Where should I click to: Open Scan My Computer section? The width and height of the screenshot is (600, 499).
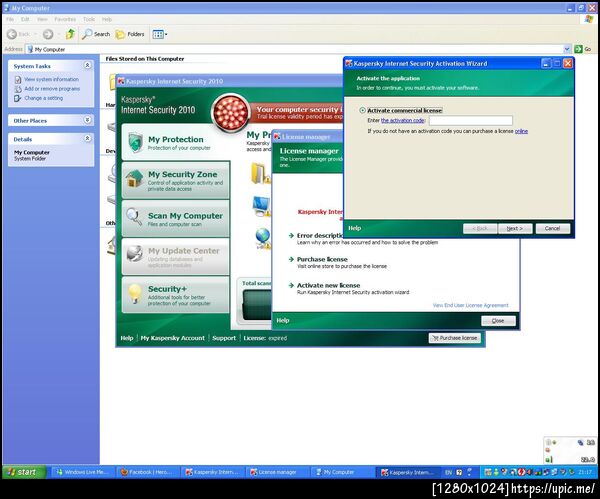pyautogui.click(x=176, y=219)
